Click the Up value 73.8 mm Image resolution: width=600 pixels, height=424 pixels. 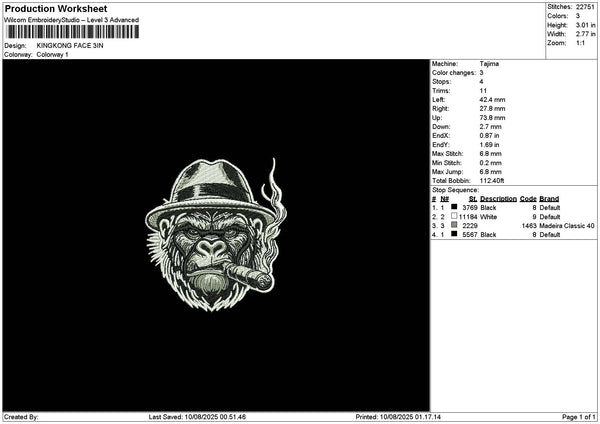point(492,117)
